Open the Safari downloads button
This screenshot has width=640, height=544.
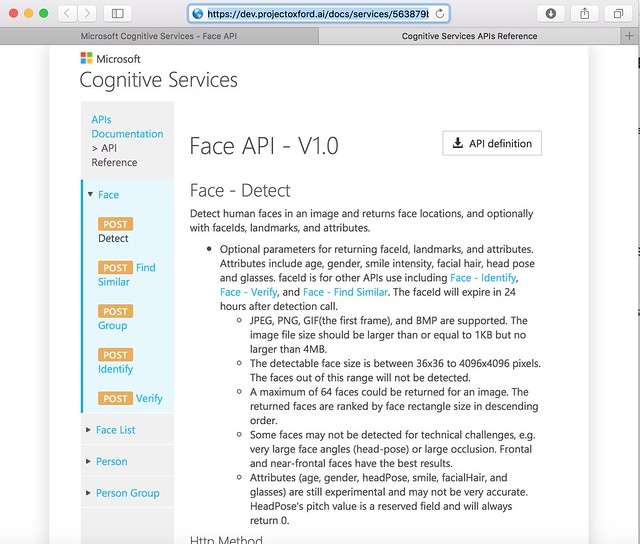pos(551,13)
